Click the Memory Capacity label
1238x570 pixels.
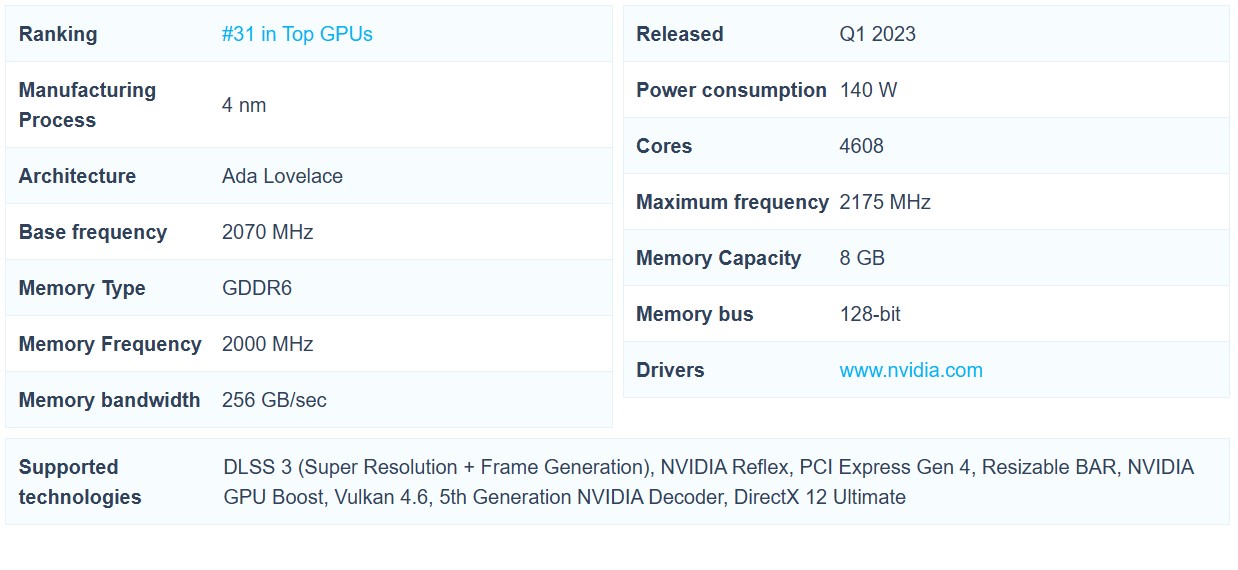718,258
